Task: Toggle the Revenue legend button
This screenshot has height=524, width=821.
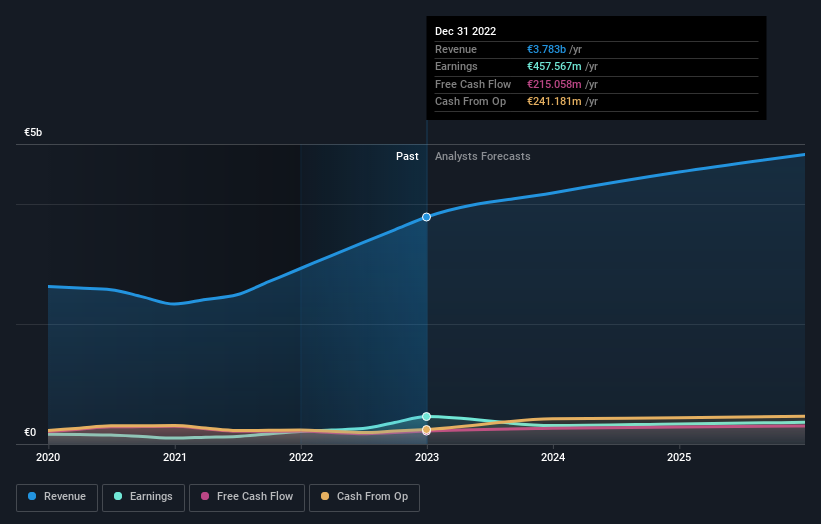Action: (x=57, y=497)
